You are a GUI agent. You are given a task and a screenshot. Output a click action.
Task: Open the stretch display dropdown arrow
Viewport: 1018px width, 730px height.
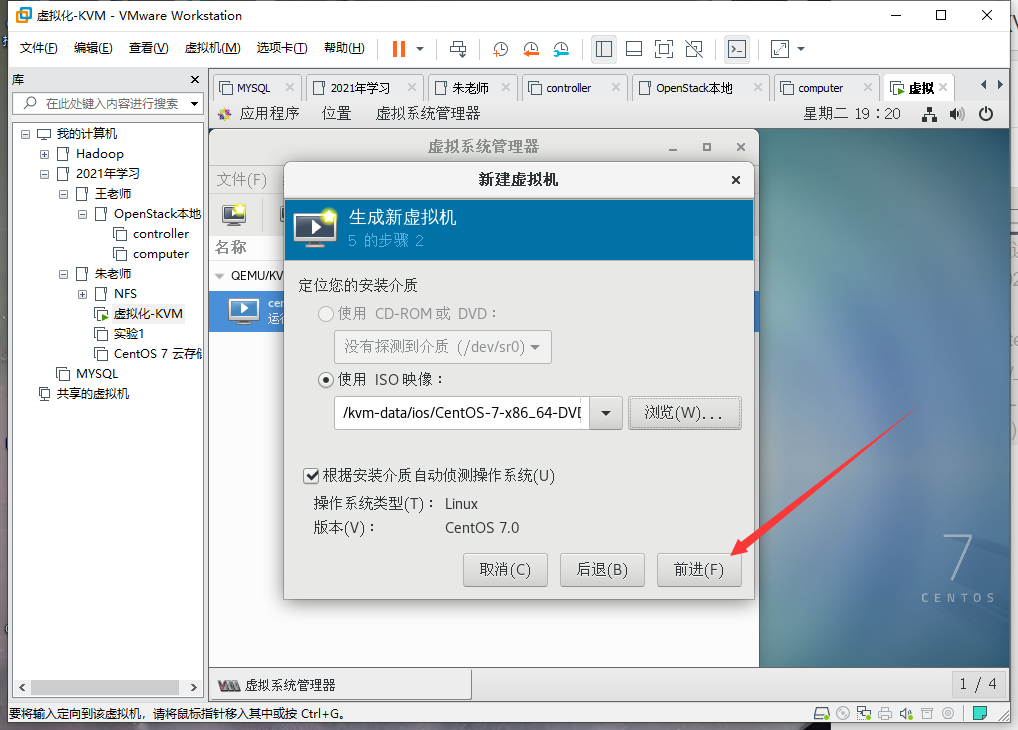801,49
